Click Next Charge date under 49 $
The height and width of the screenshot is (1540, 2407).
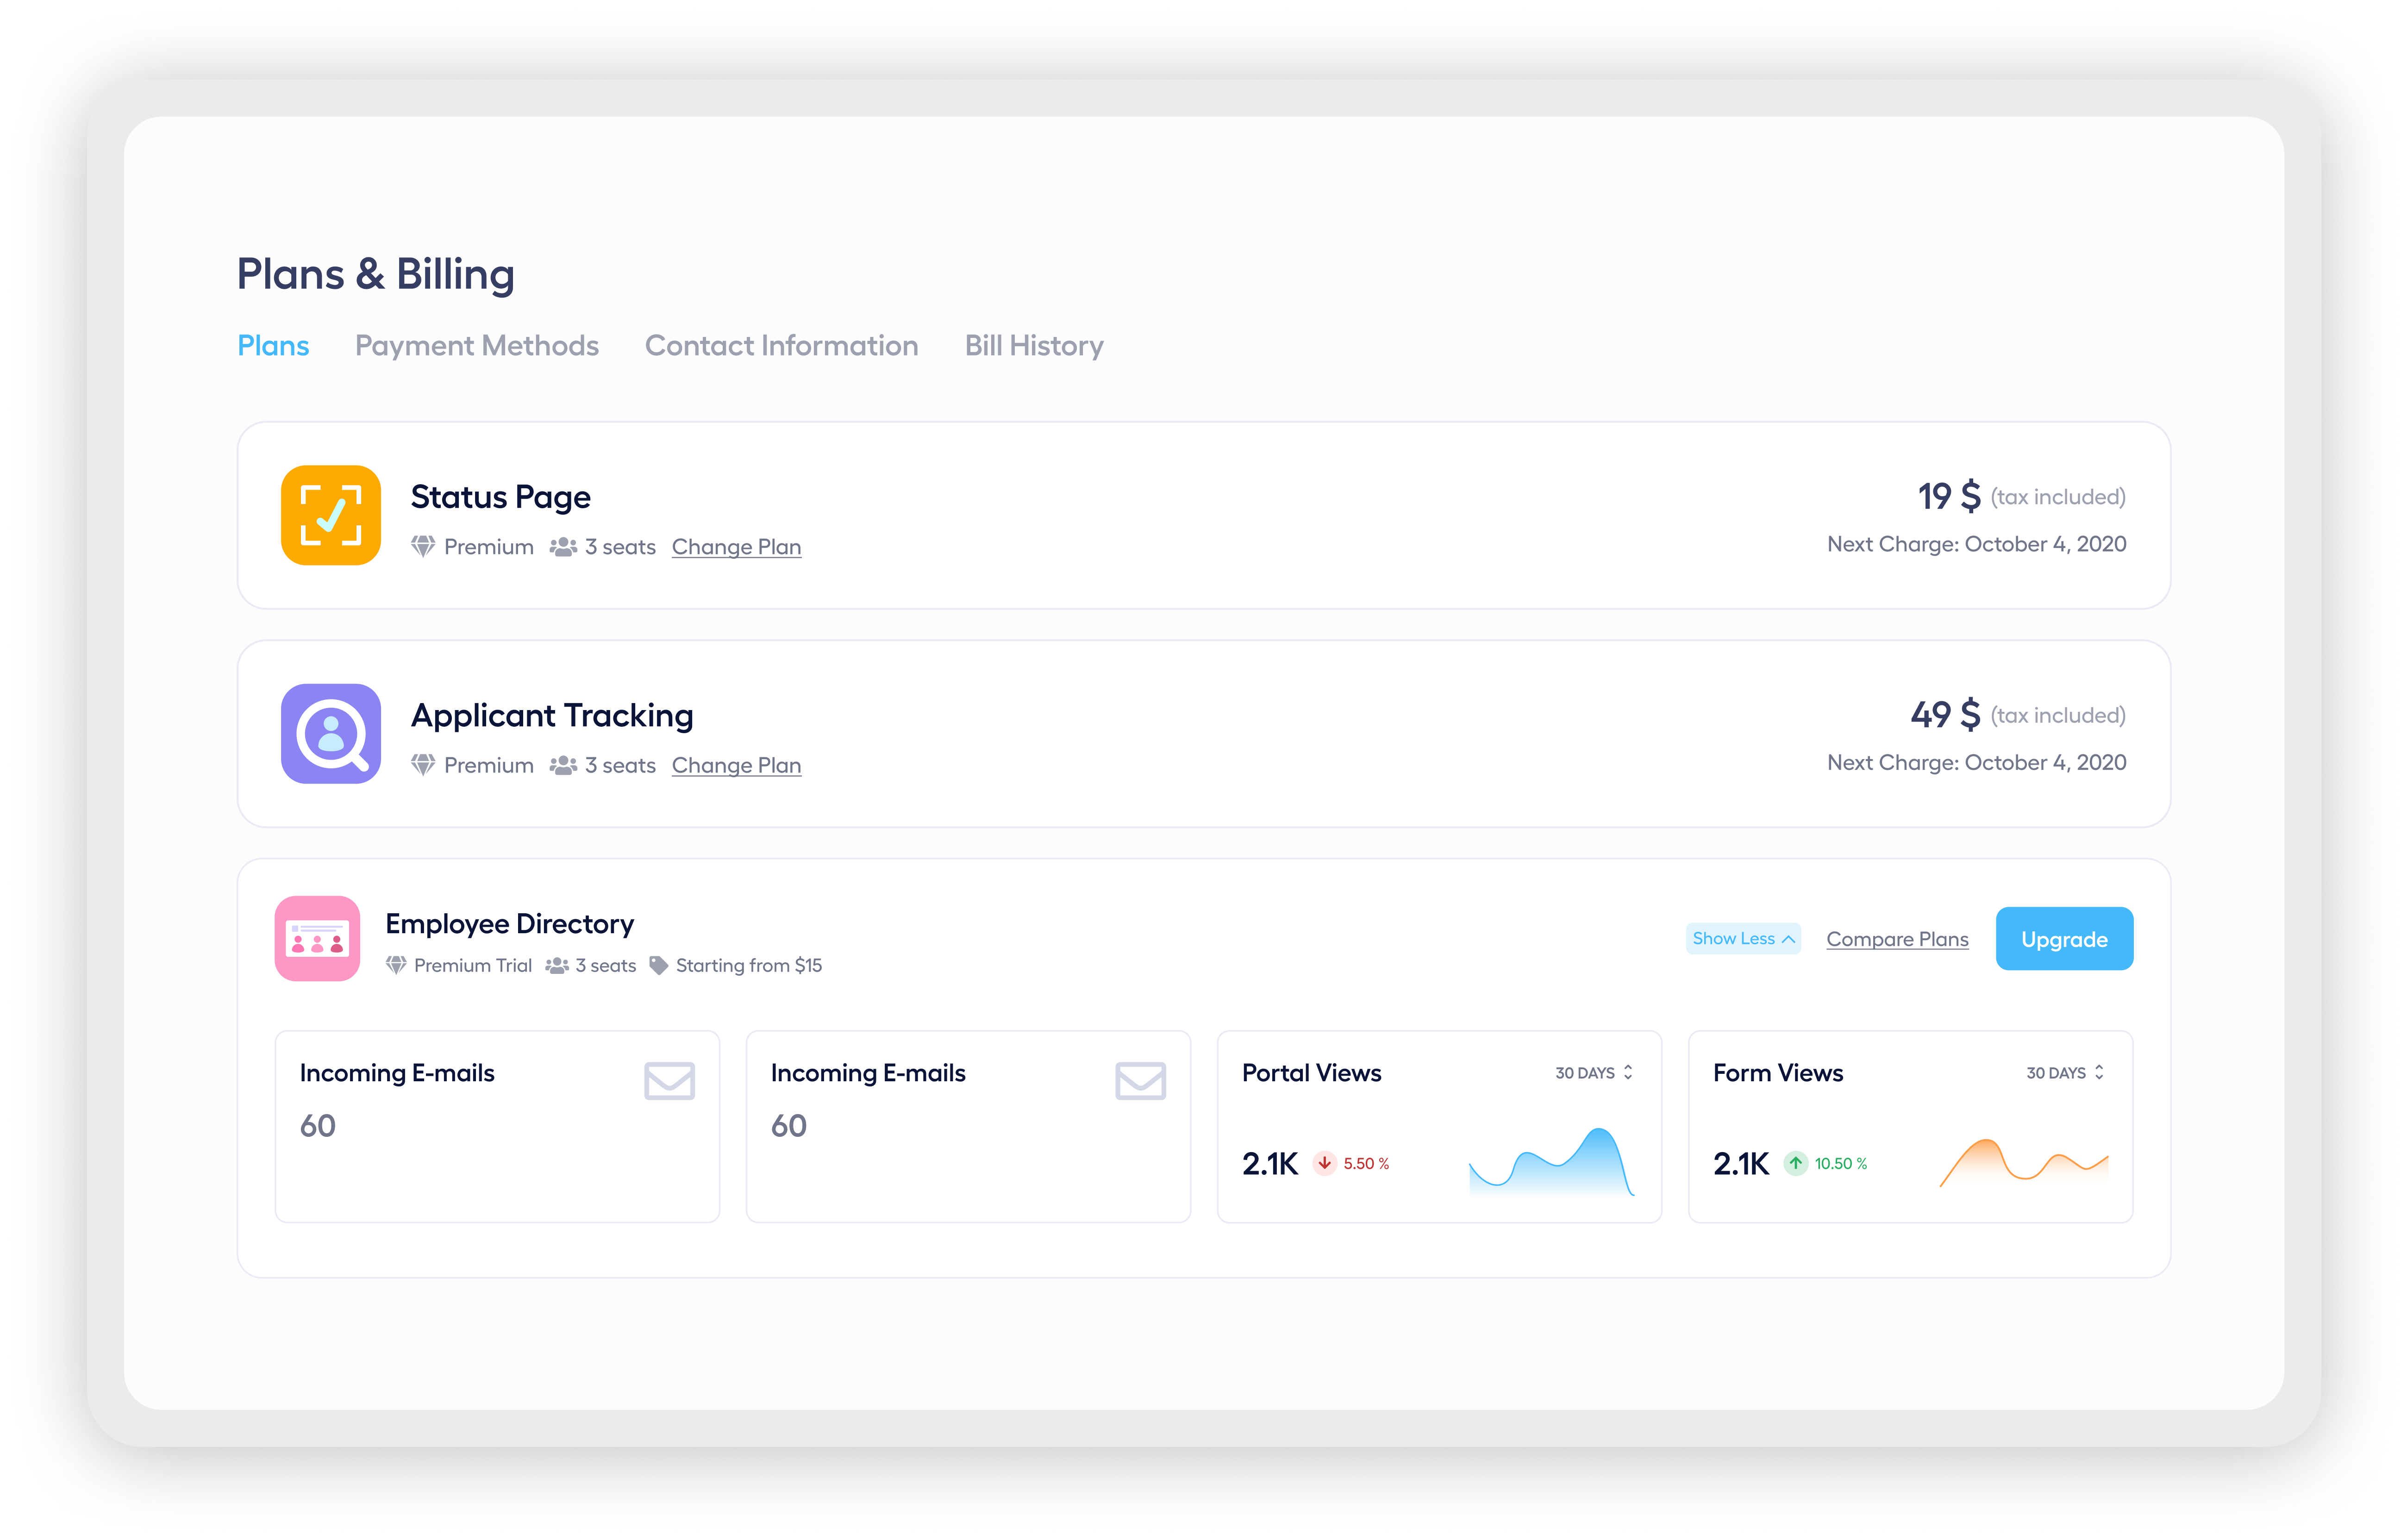pos(1976,762)
